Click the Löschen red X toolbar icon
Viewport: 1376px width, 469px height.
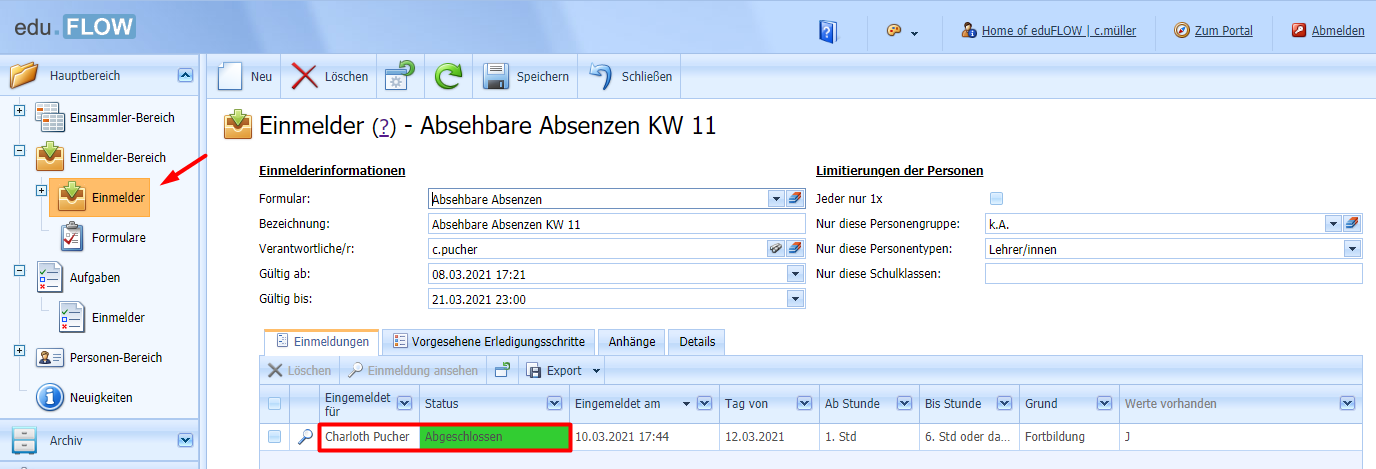[x=305, y=77]
